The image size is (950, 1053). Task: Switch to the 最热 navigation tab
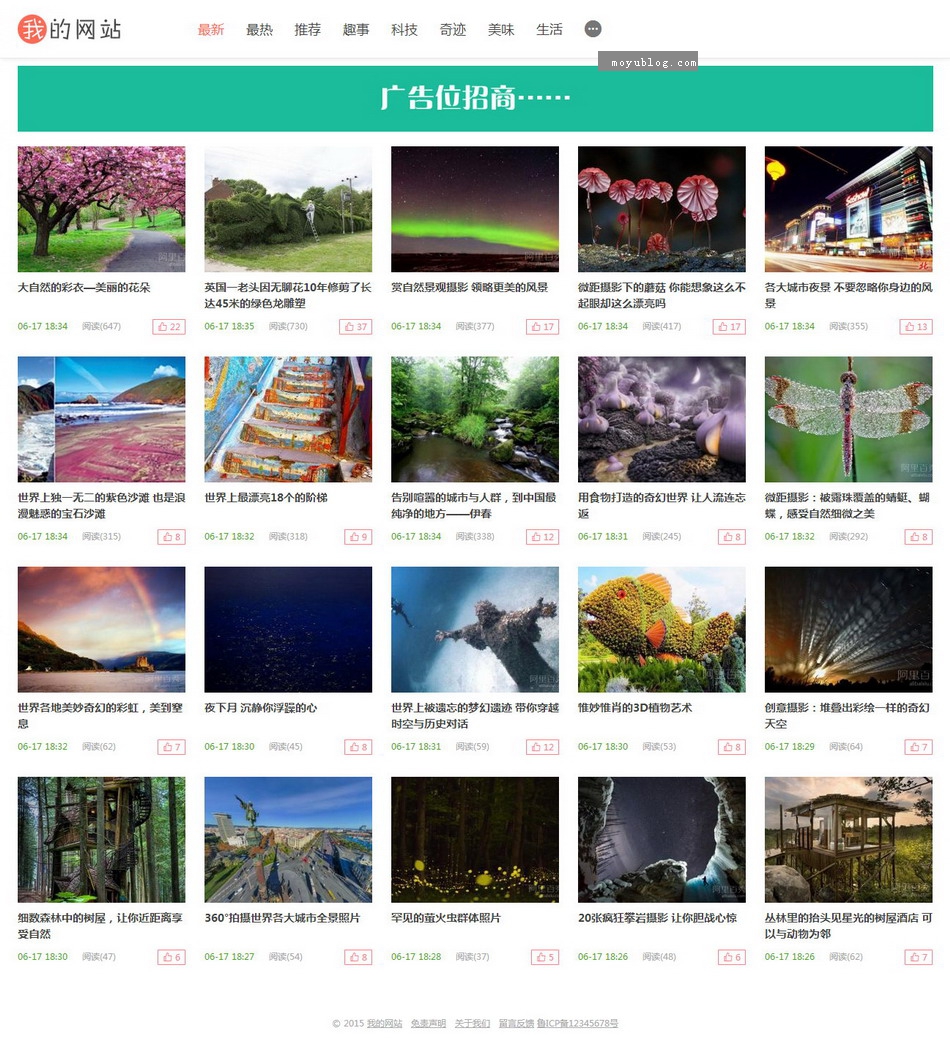point(259,30)
